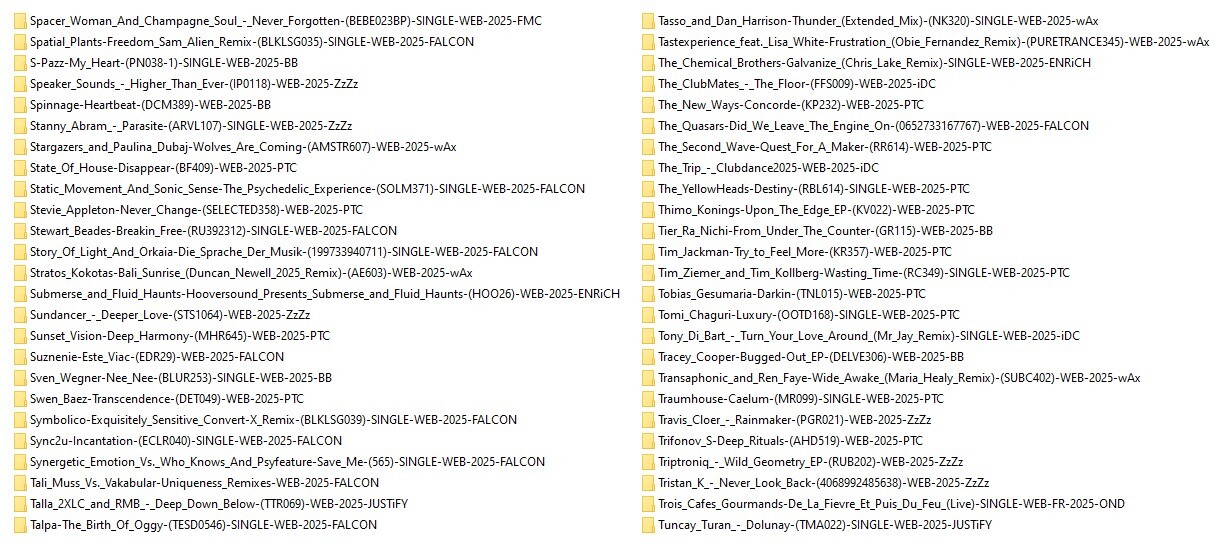Click folder icon beside Tasso_and_Dan_Harrison-Thunder
The height and width of the screenshot is (546, 1231).
coord(647,20)
